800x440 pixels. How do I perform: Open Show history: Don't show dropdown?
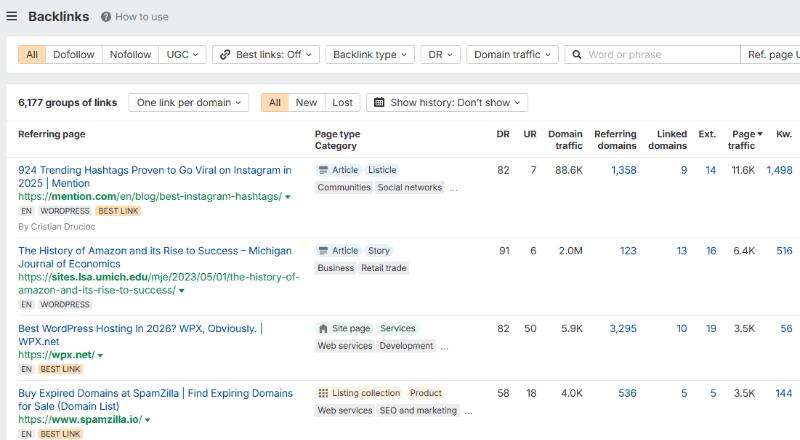tap(447, 103)
